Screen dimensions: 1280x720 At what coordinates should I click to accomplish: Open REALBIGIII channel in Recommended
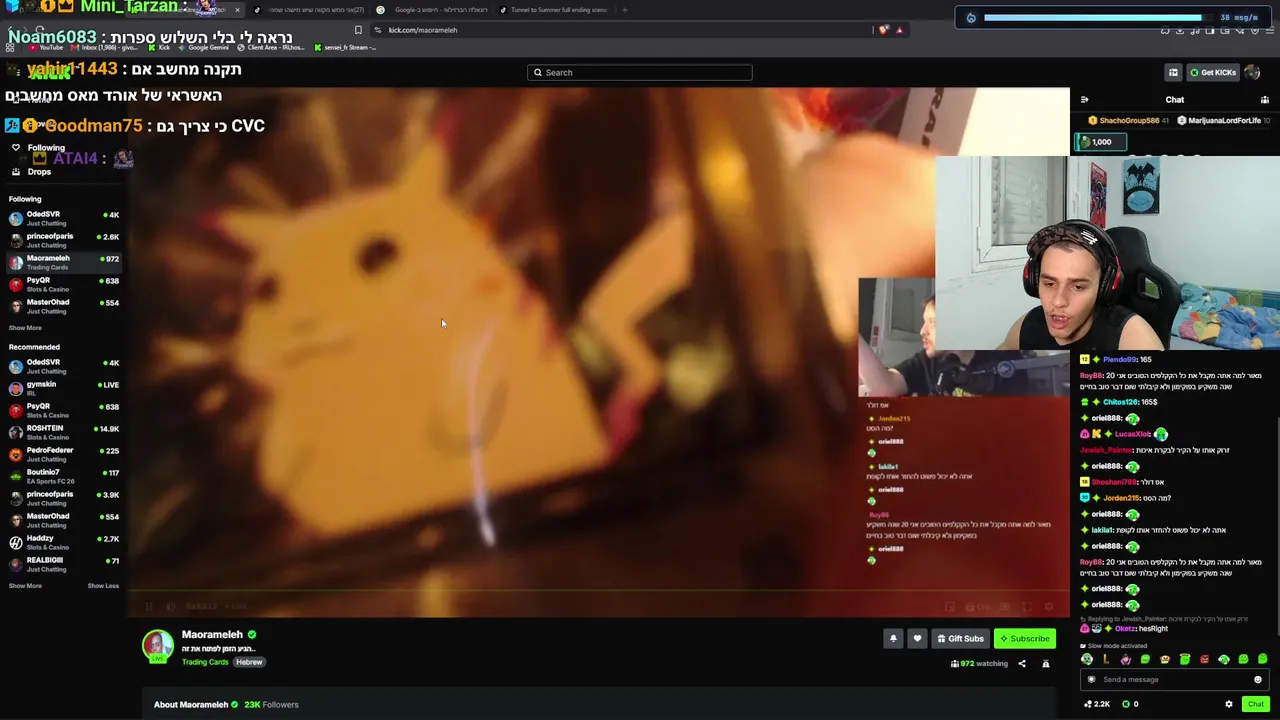[64, 564]
